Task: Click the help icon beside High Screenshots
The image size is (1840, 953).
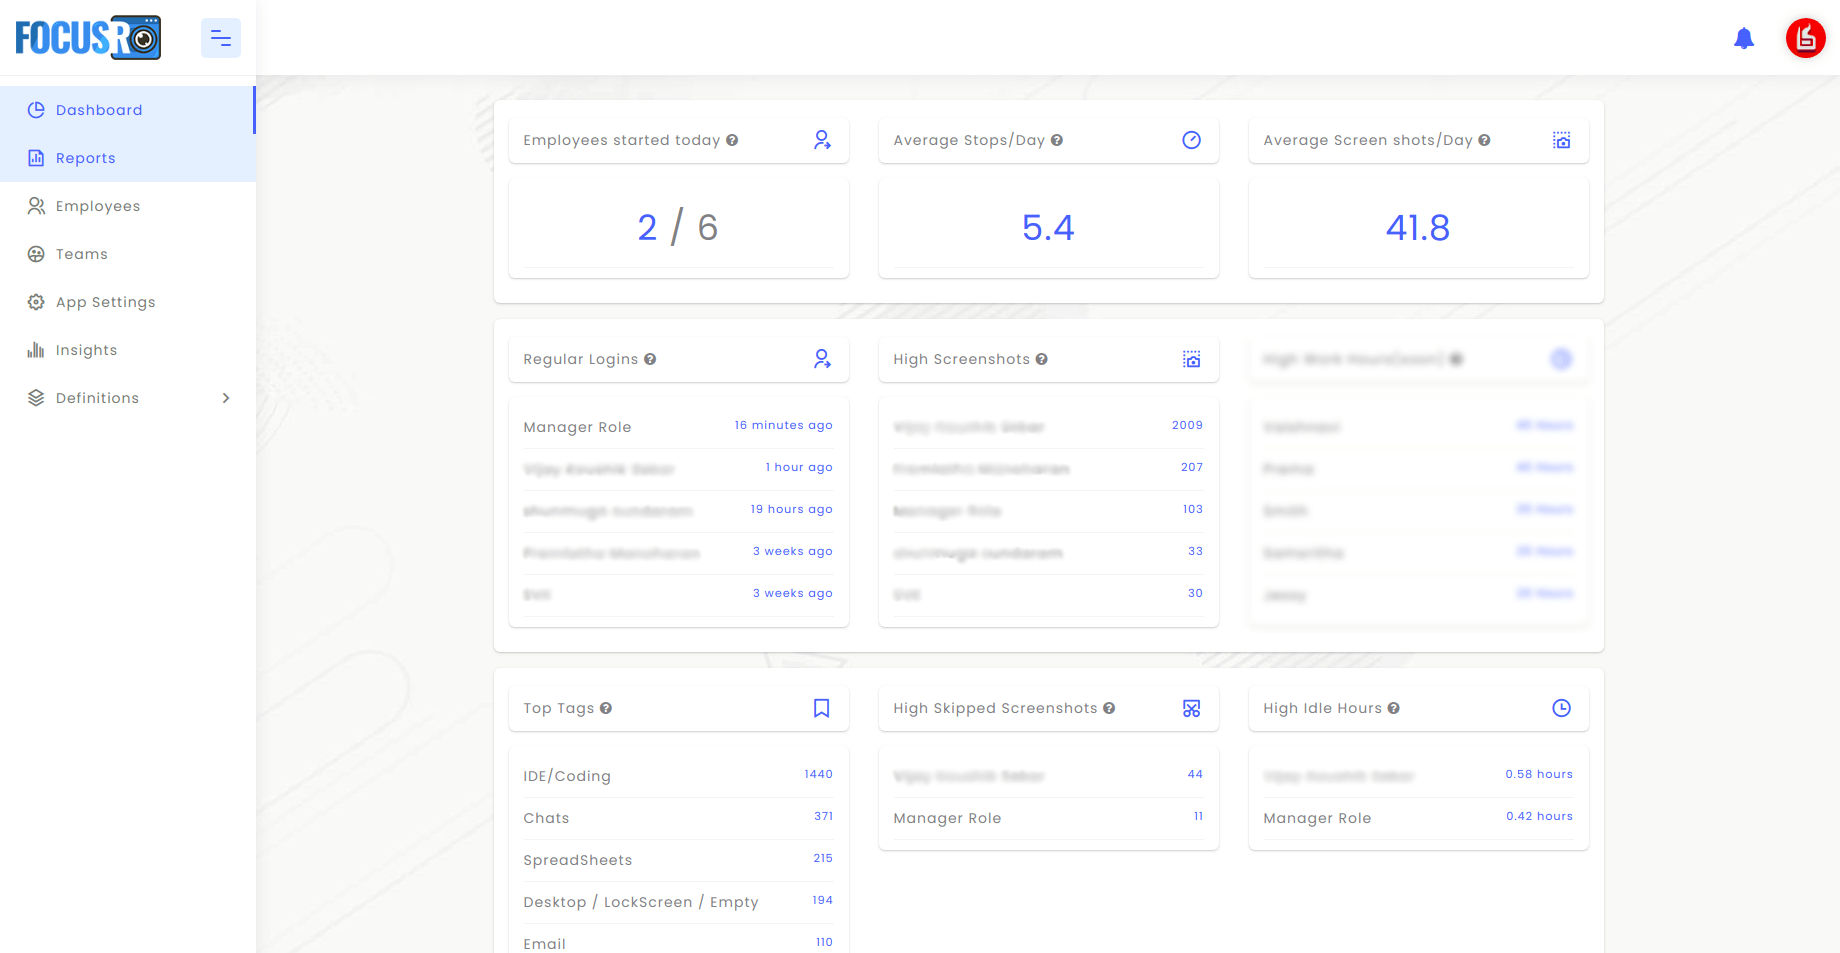Action: tap(1042, 359)
